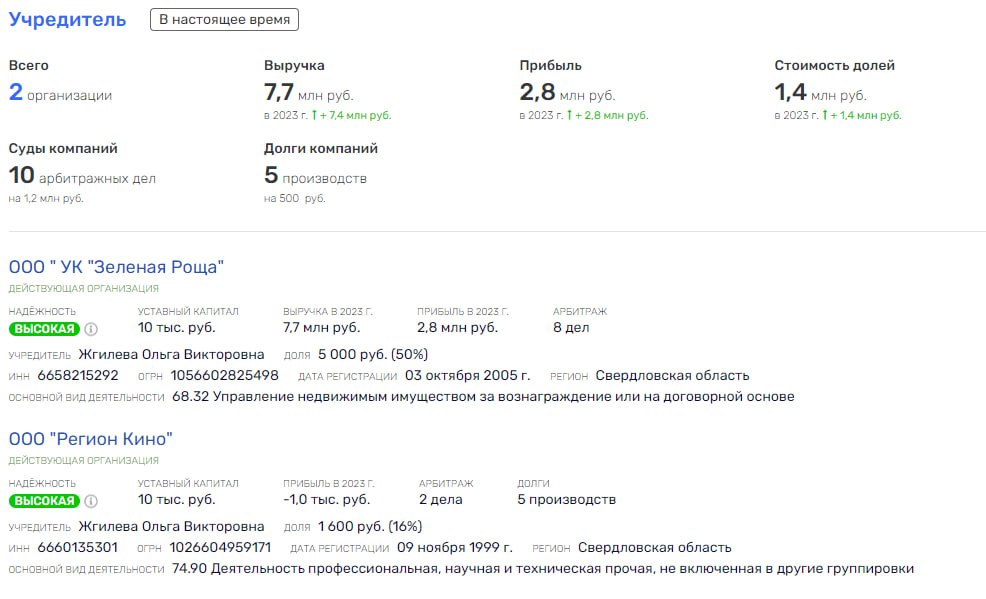
Task: Select the '5 производств' company debts figure in summary
Action: click(x=315, y=175)
